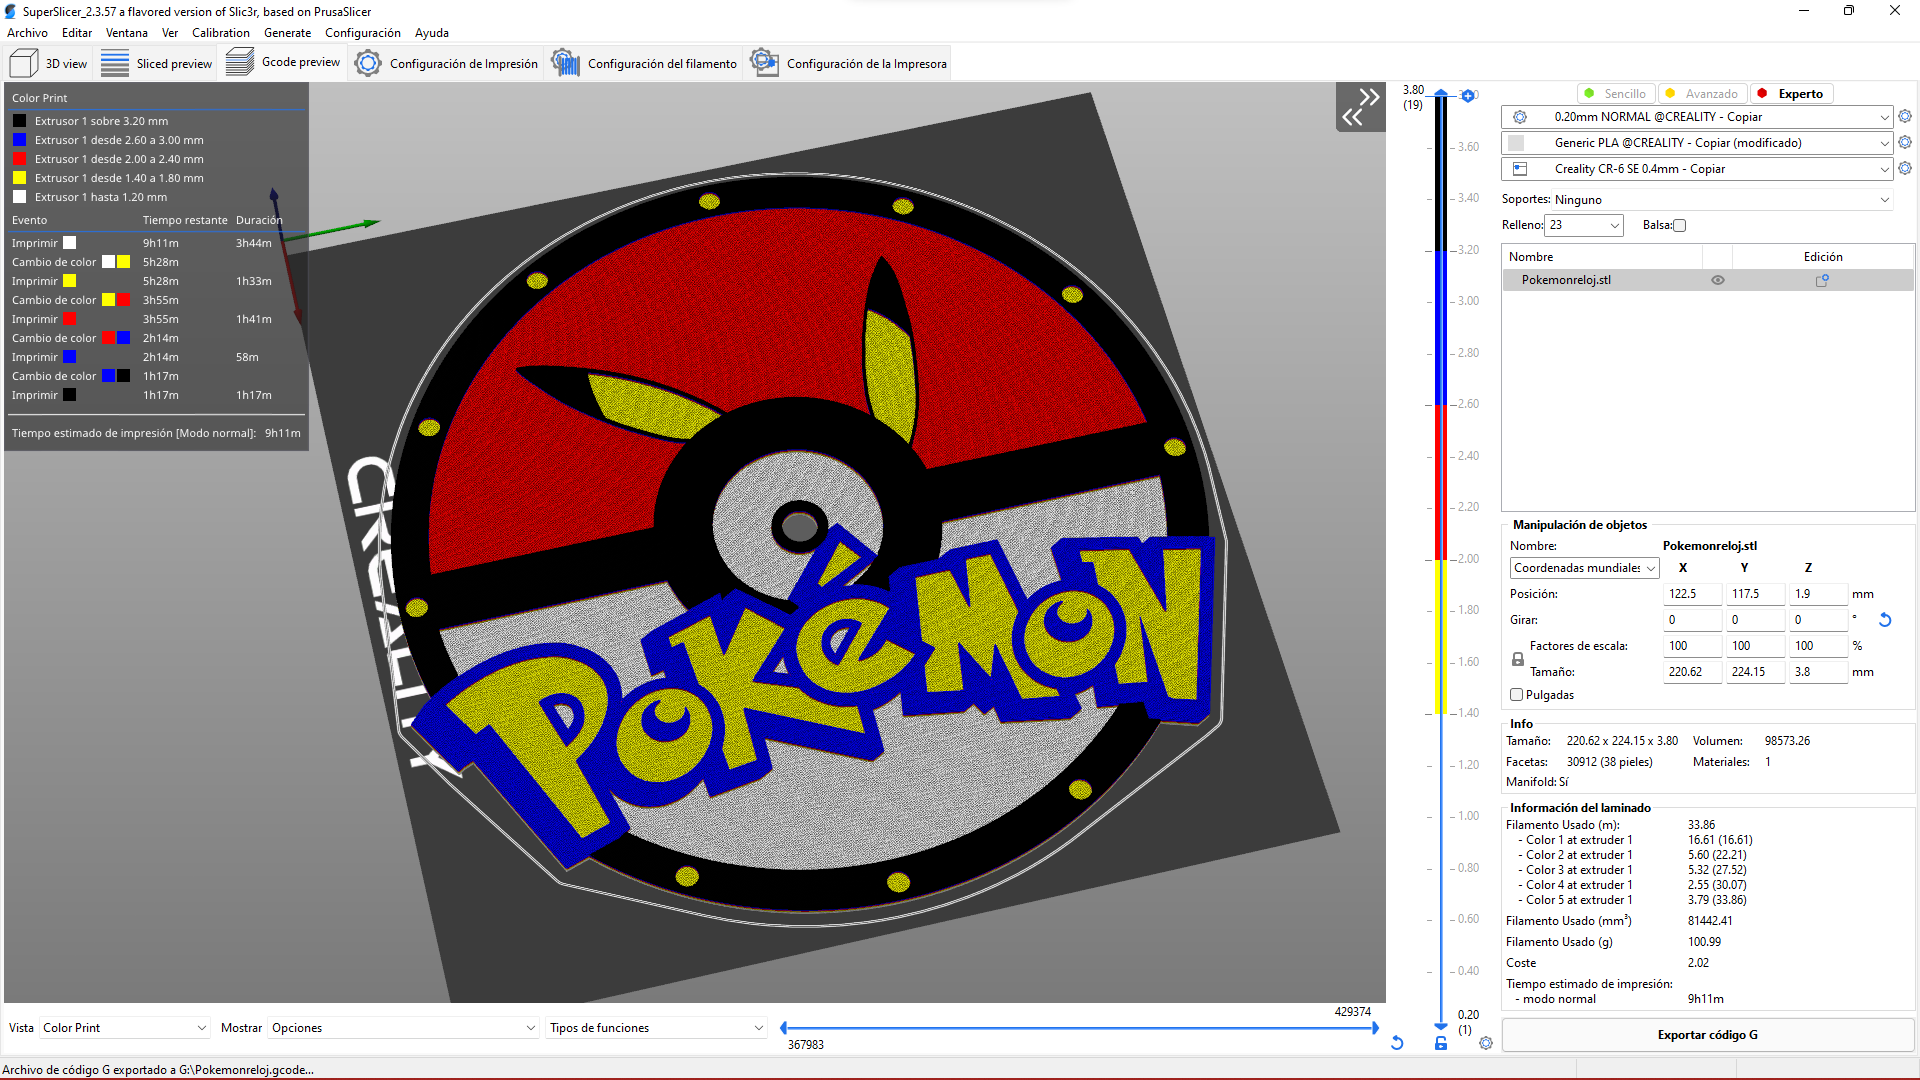Reset the vertical slider with the undo arrow icon
Image resolution: width=1920 pixels, height=1080 pixels.
(1397, 1043)
